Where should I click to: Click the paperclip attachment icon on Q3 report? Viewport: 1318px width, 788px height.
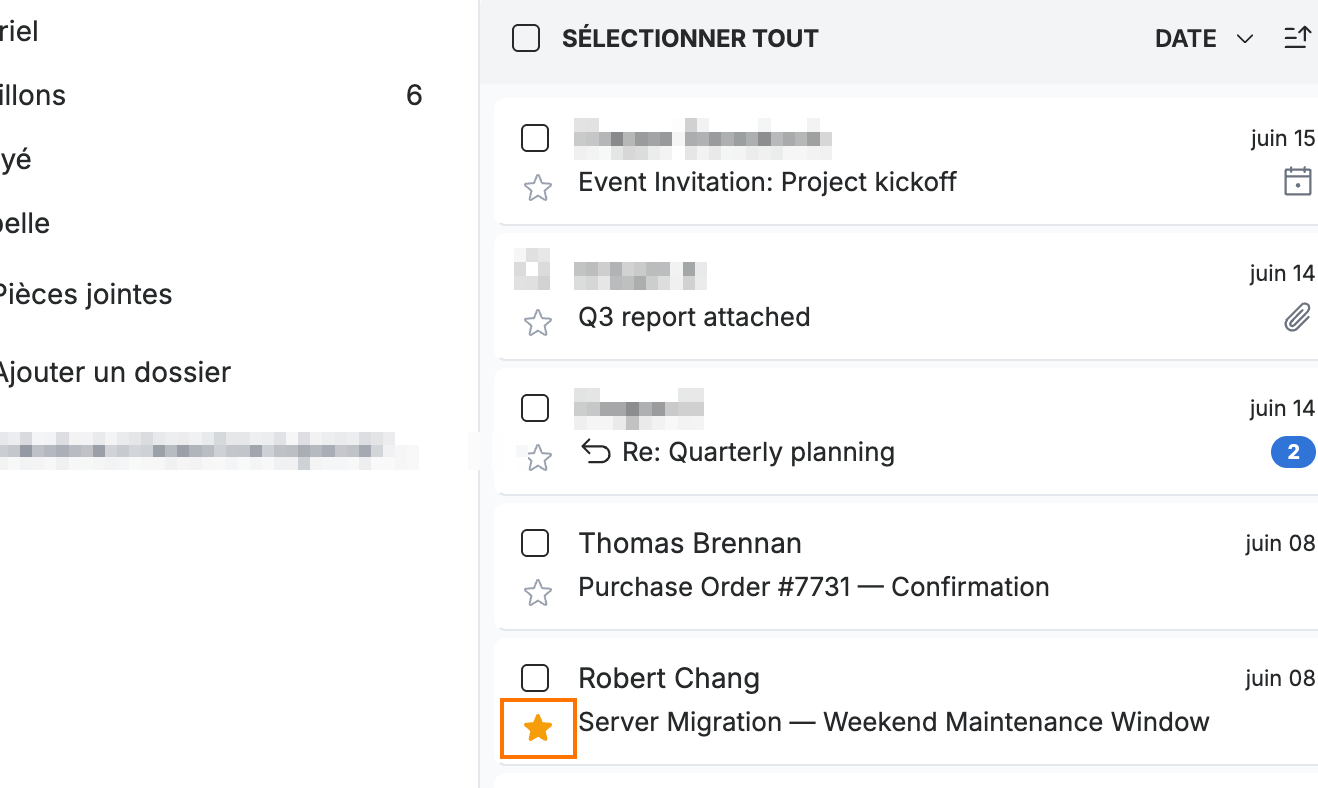tap(1297, 318)
